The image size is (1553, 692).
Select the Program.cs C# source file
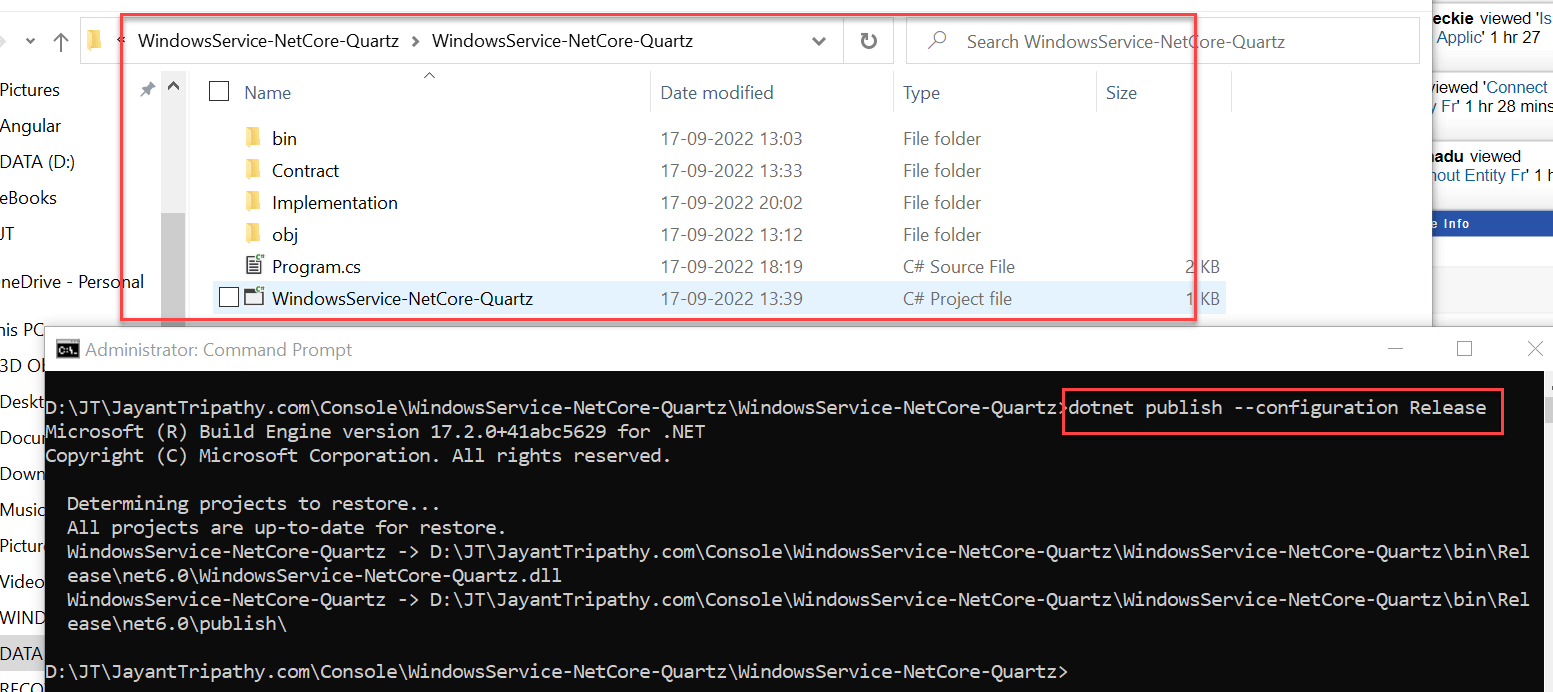click(x=316, y=265)
